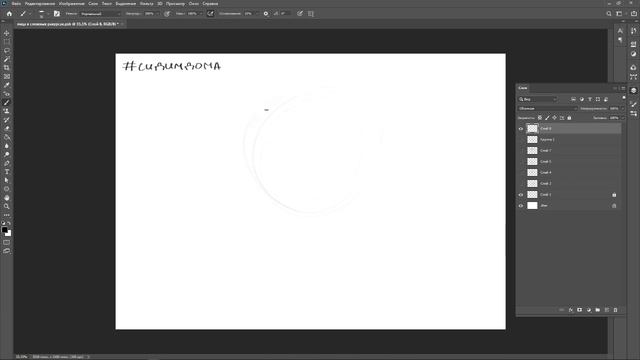Select the Crop tool
Screen dimensions: 640x360
click(x=7, y=68)
